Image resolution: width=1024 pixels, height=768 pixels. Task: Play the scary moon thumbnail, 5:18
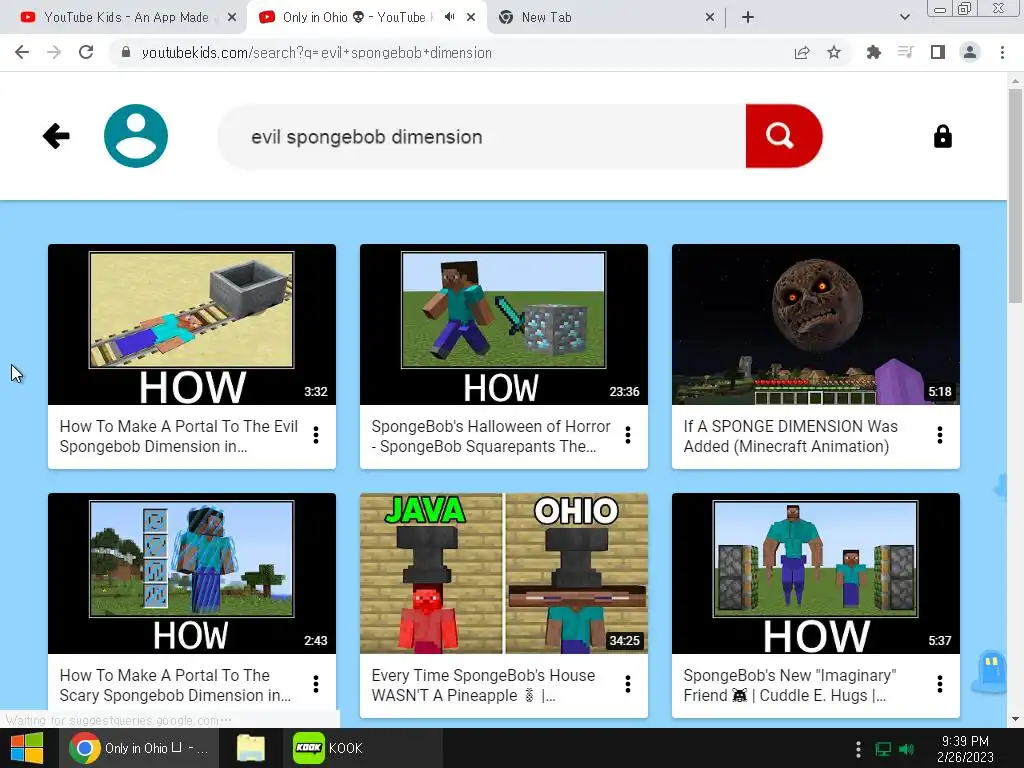[816, 325]
